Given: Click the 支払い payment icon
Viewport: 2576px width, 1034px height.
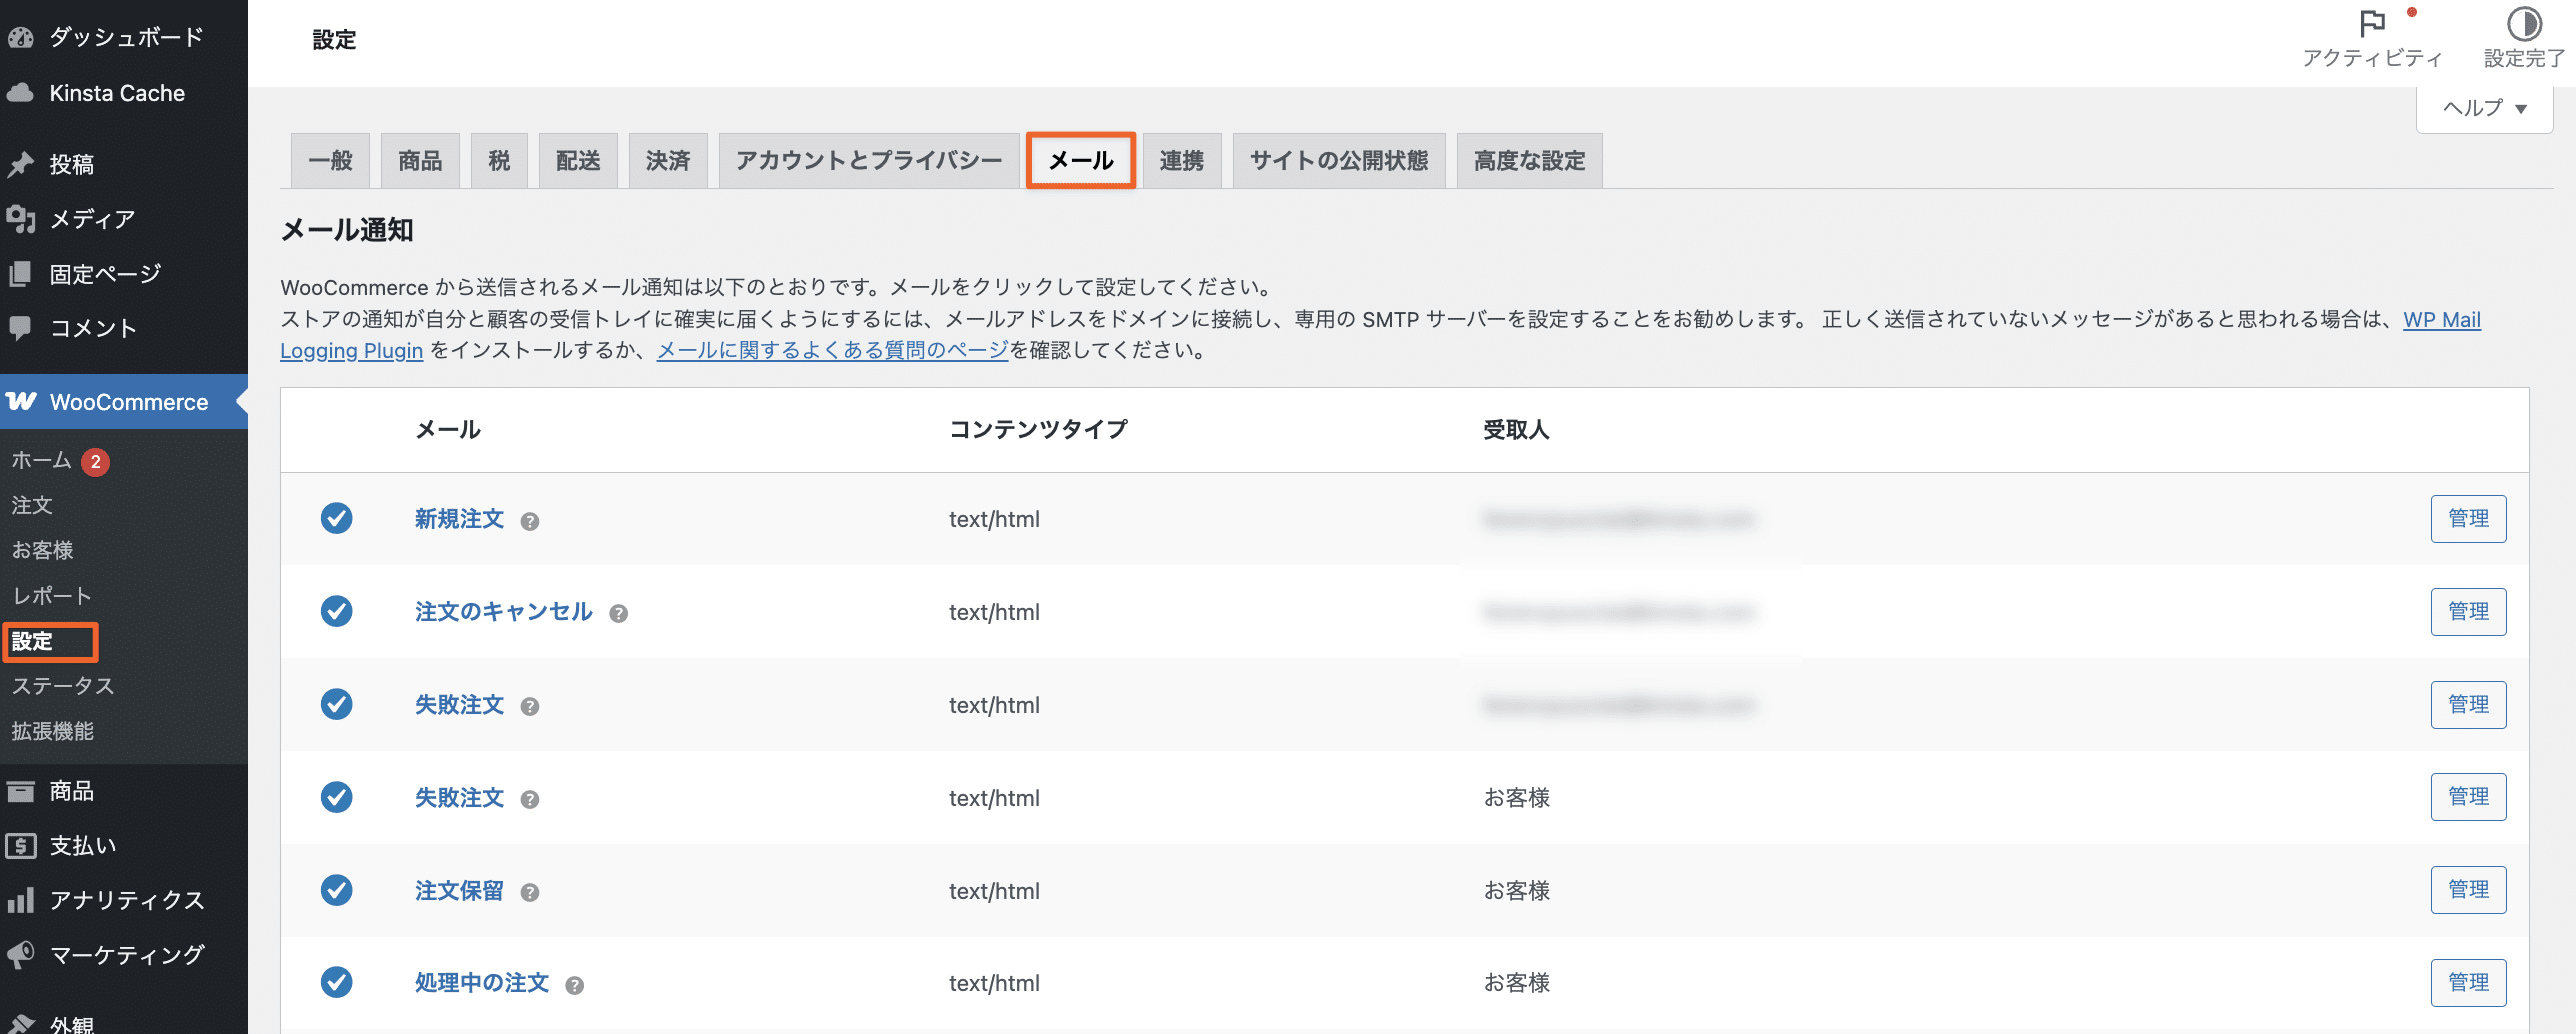Looking at the screenshot, I should (x=22, y=845).
